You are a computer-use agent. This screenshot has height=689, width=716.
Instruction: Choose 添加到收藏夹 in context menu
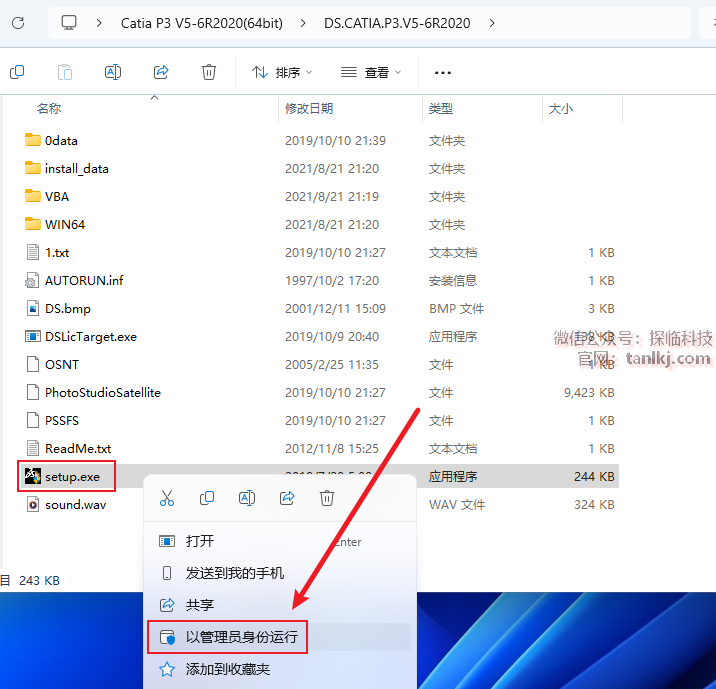pos(279,669)
